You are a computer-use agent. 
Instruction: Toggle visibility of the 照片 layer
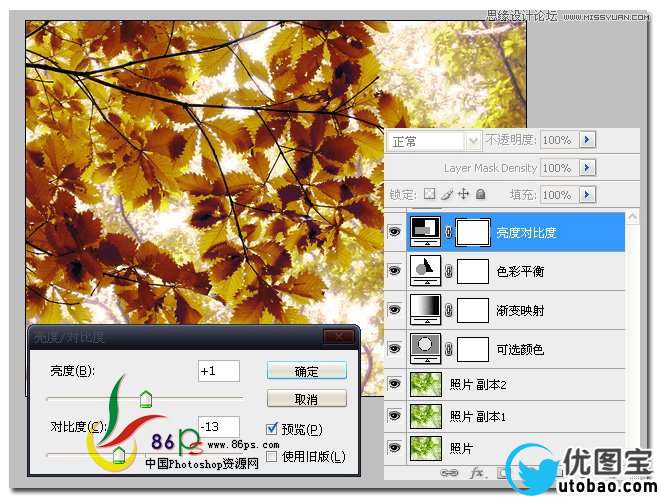point(394,447)
